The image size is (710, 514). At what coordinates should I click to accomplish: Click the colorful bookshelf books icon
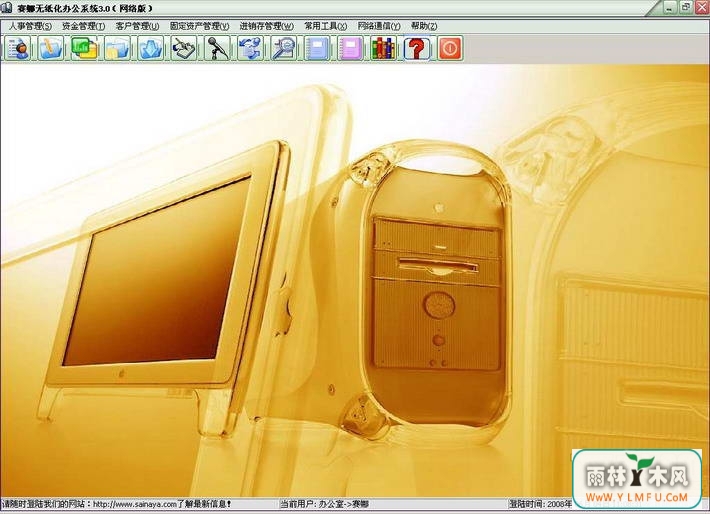pyautogui.click(x=384, y=48)
